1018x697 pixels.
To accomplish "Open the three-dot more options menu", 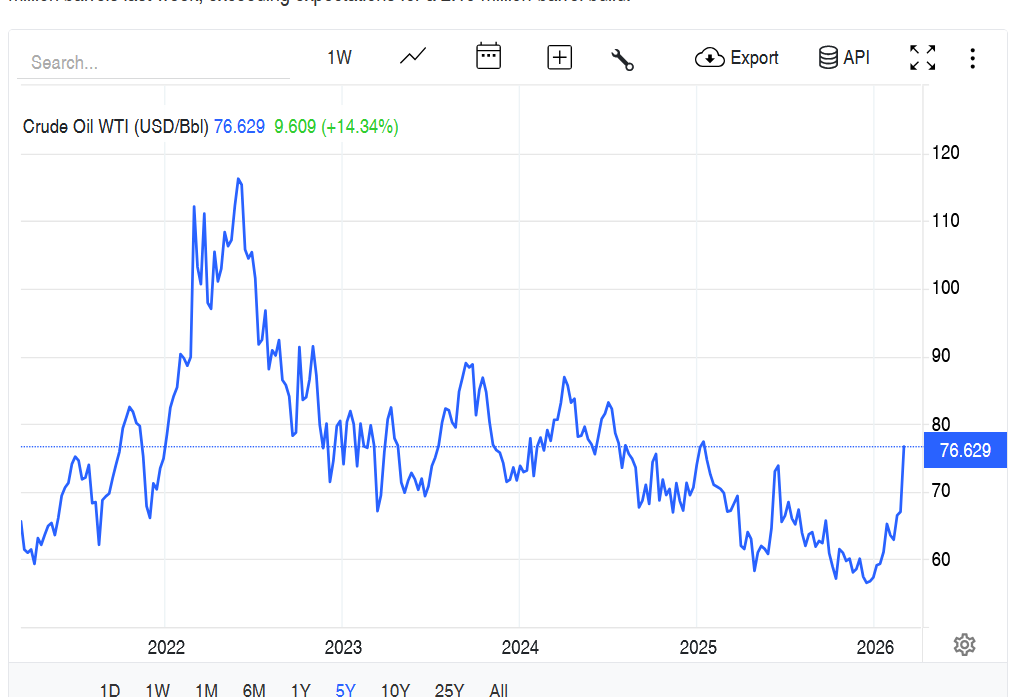I will click(972, 58).
